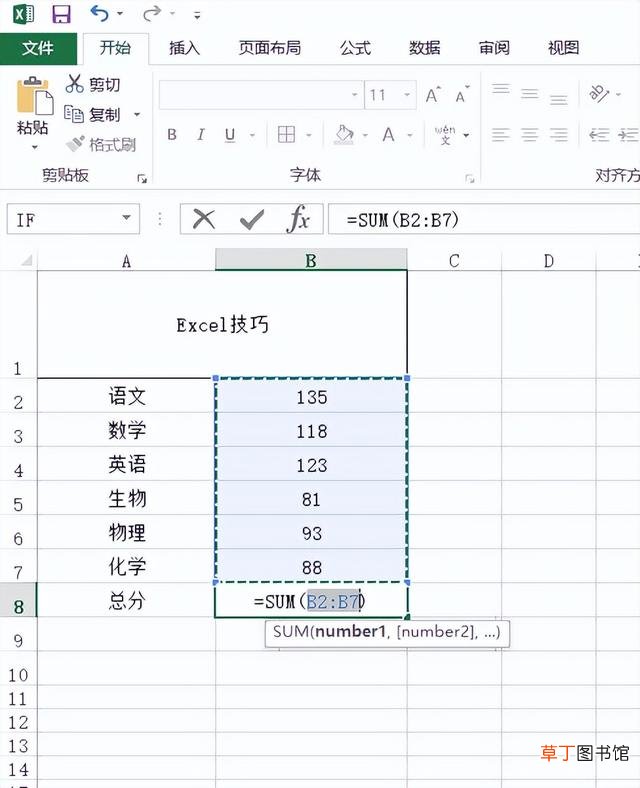
Task: Click cell containing 语文
Action: [x=126, y=396]
